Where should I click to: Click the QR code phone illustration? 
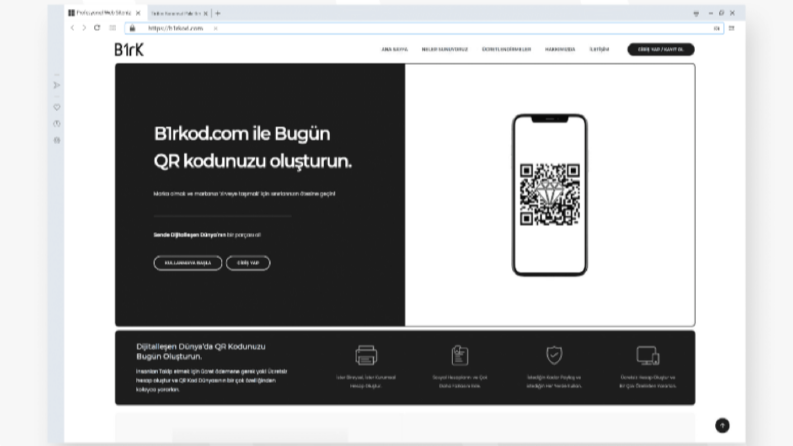pos(550,195)
